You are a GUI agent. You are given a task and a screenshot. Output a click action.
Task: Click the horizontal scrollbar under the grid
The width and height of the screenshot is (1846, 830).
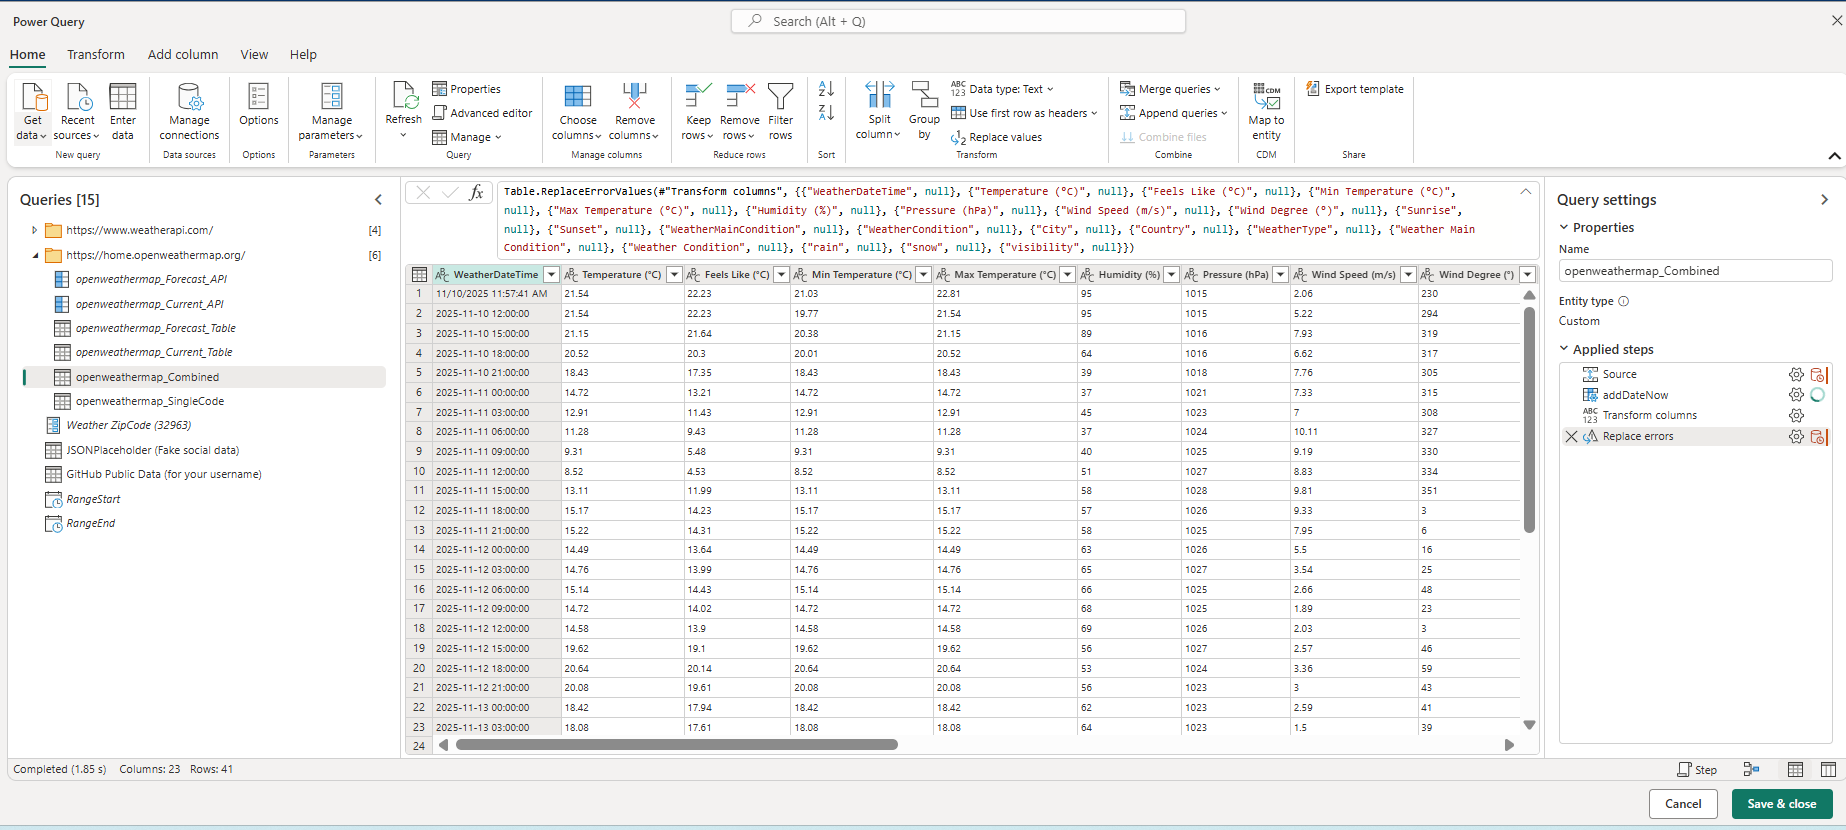click(676, 745)
